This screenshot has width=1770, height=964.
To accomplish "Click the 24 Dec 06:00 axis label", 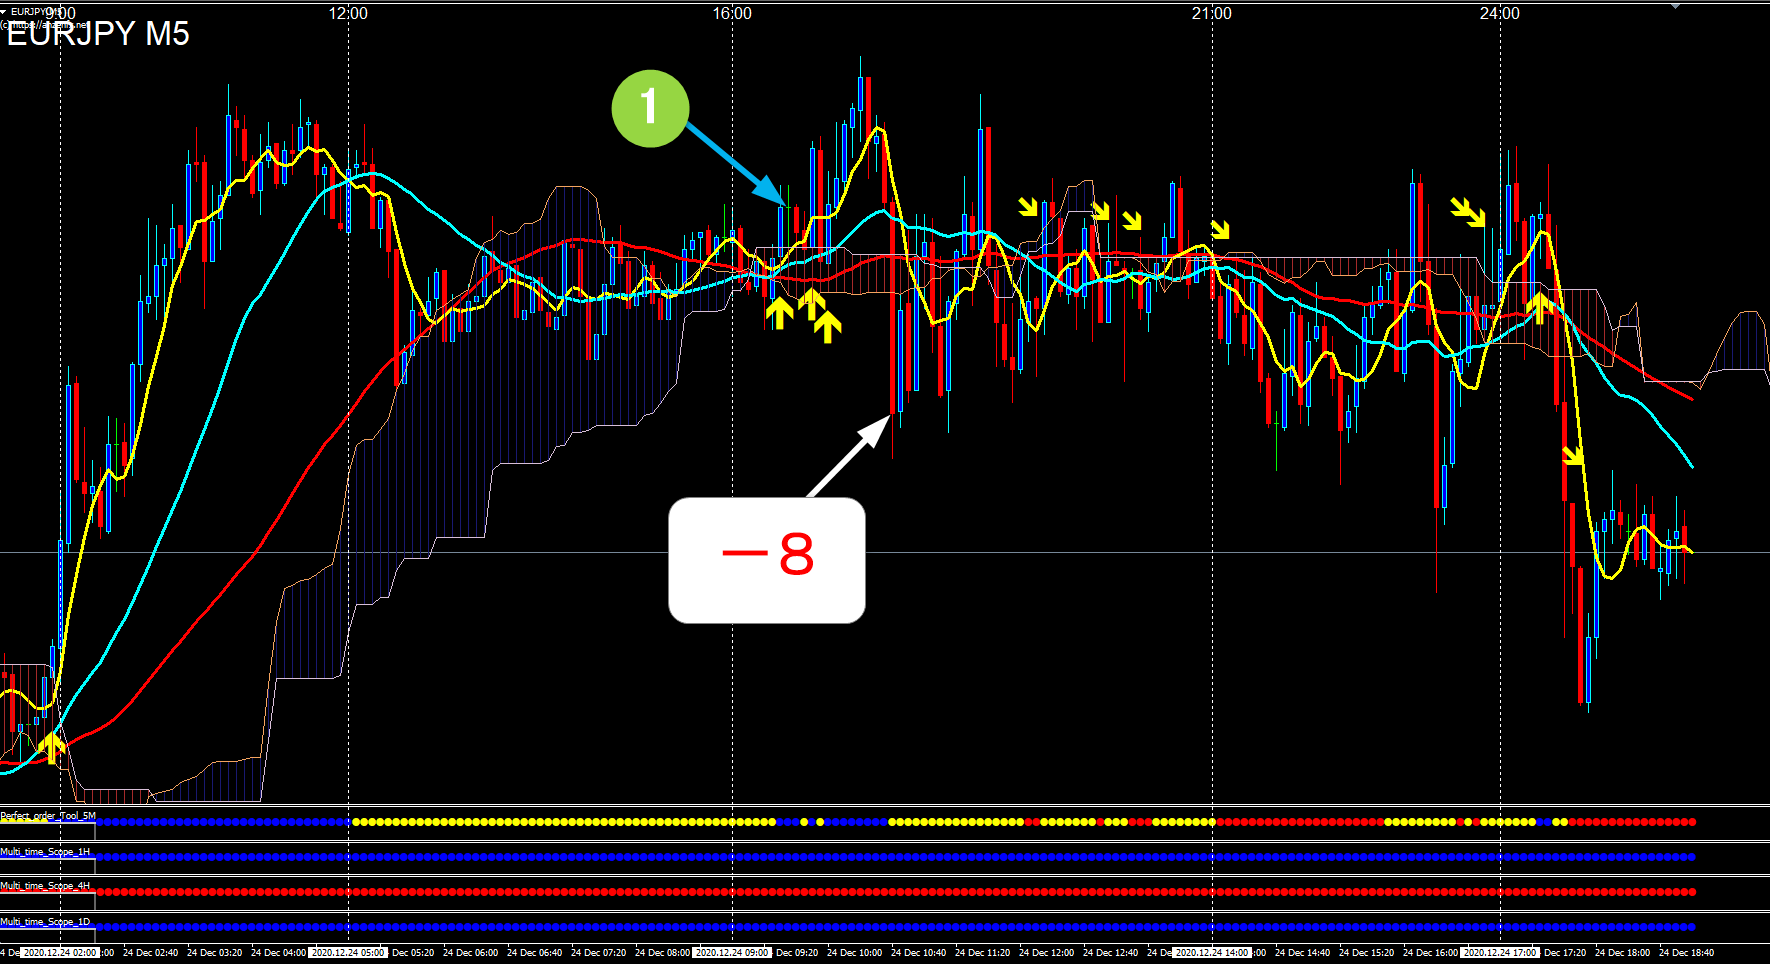I will (471, 953).
